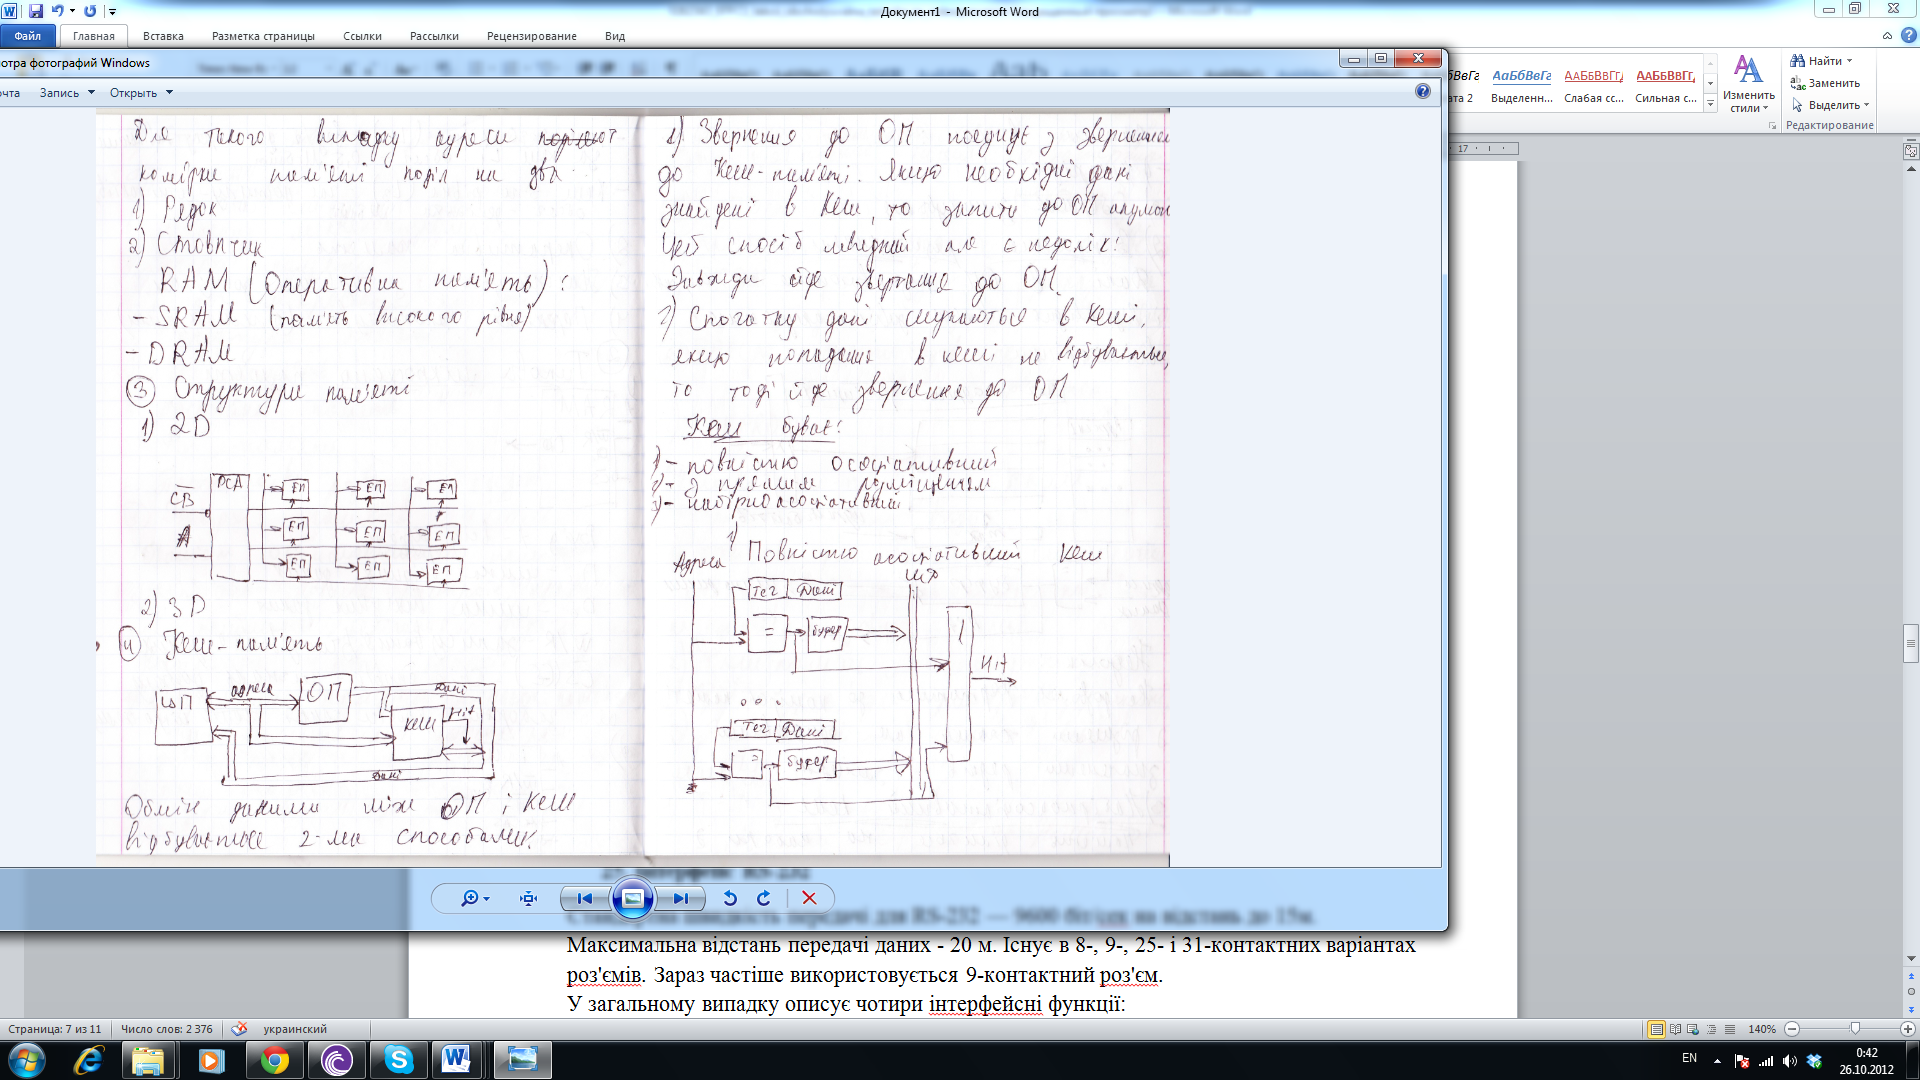Click the Заменить button

pyautogui.click(x=1825, y=83)
